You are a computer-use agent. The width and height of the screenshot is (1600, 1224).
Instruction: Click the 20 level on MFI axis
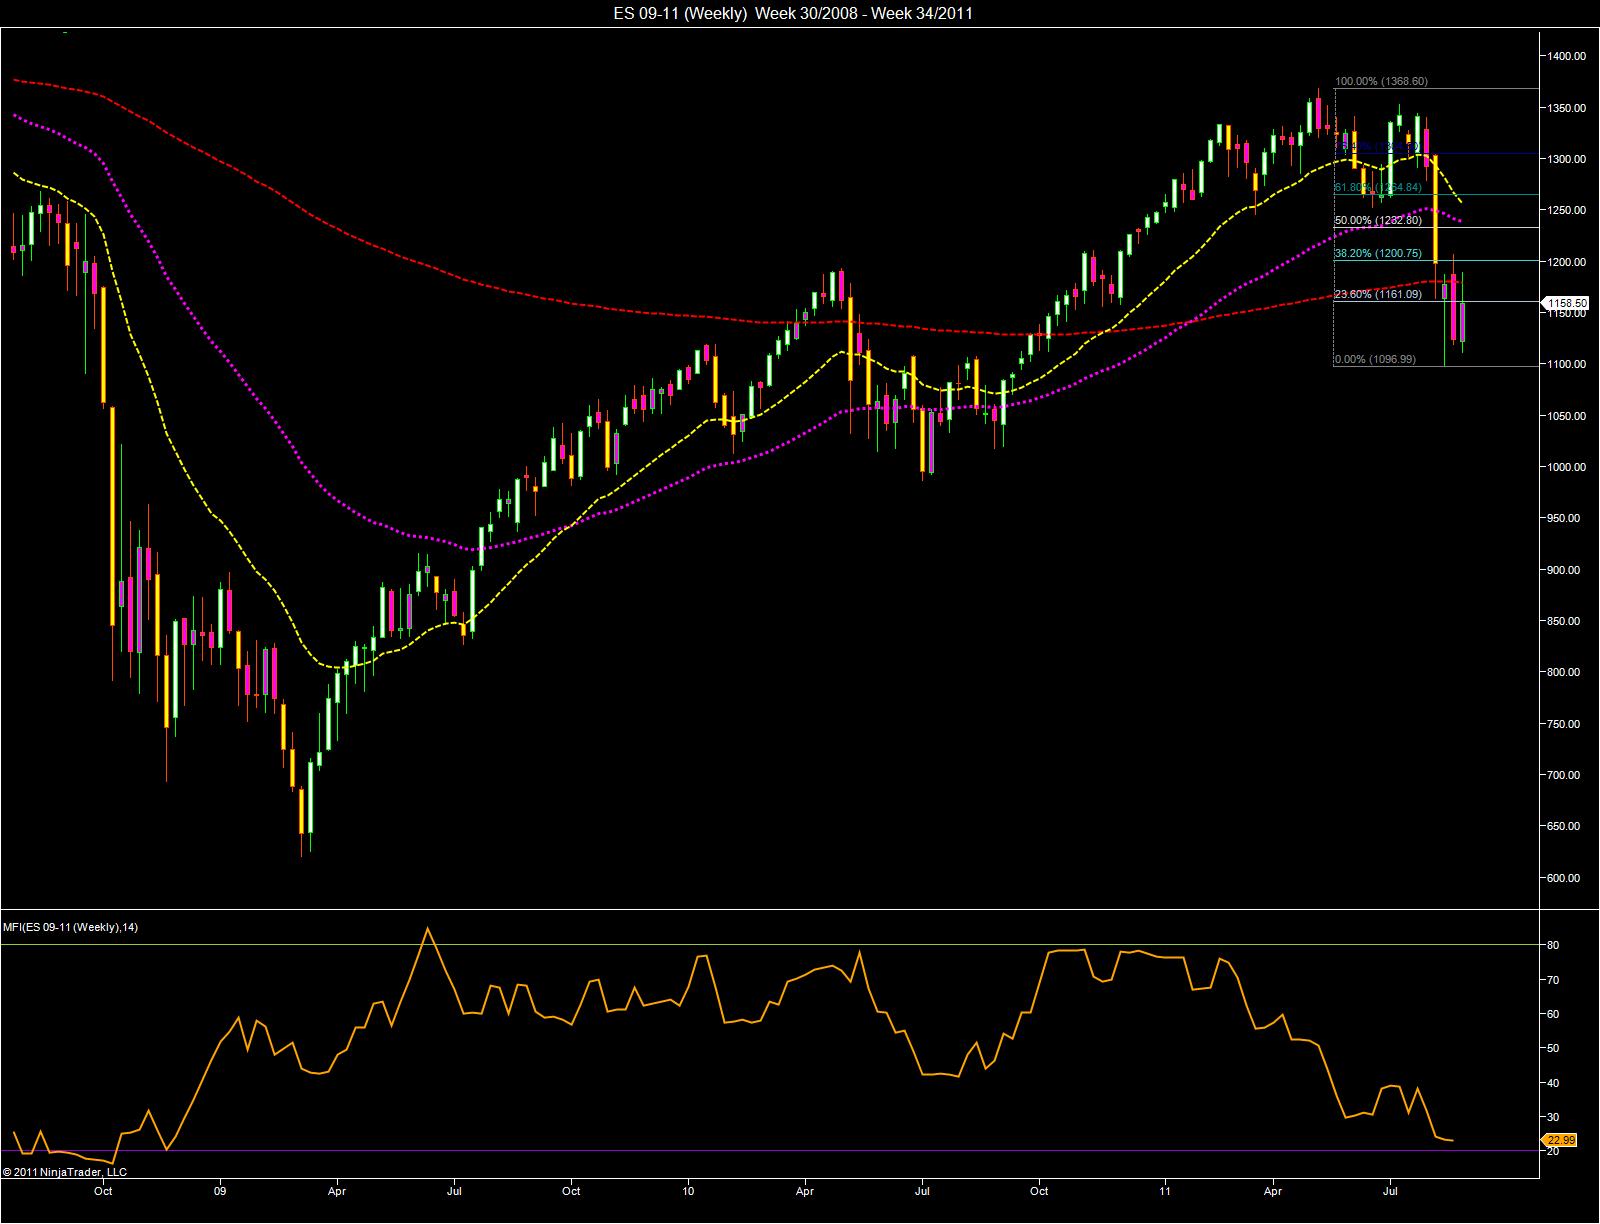click(x=1551, y=1151)
